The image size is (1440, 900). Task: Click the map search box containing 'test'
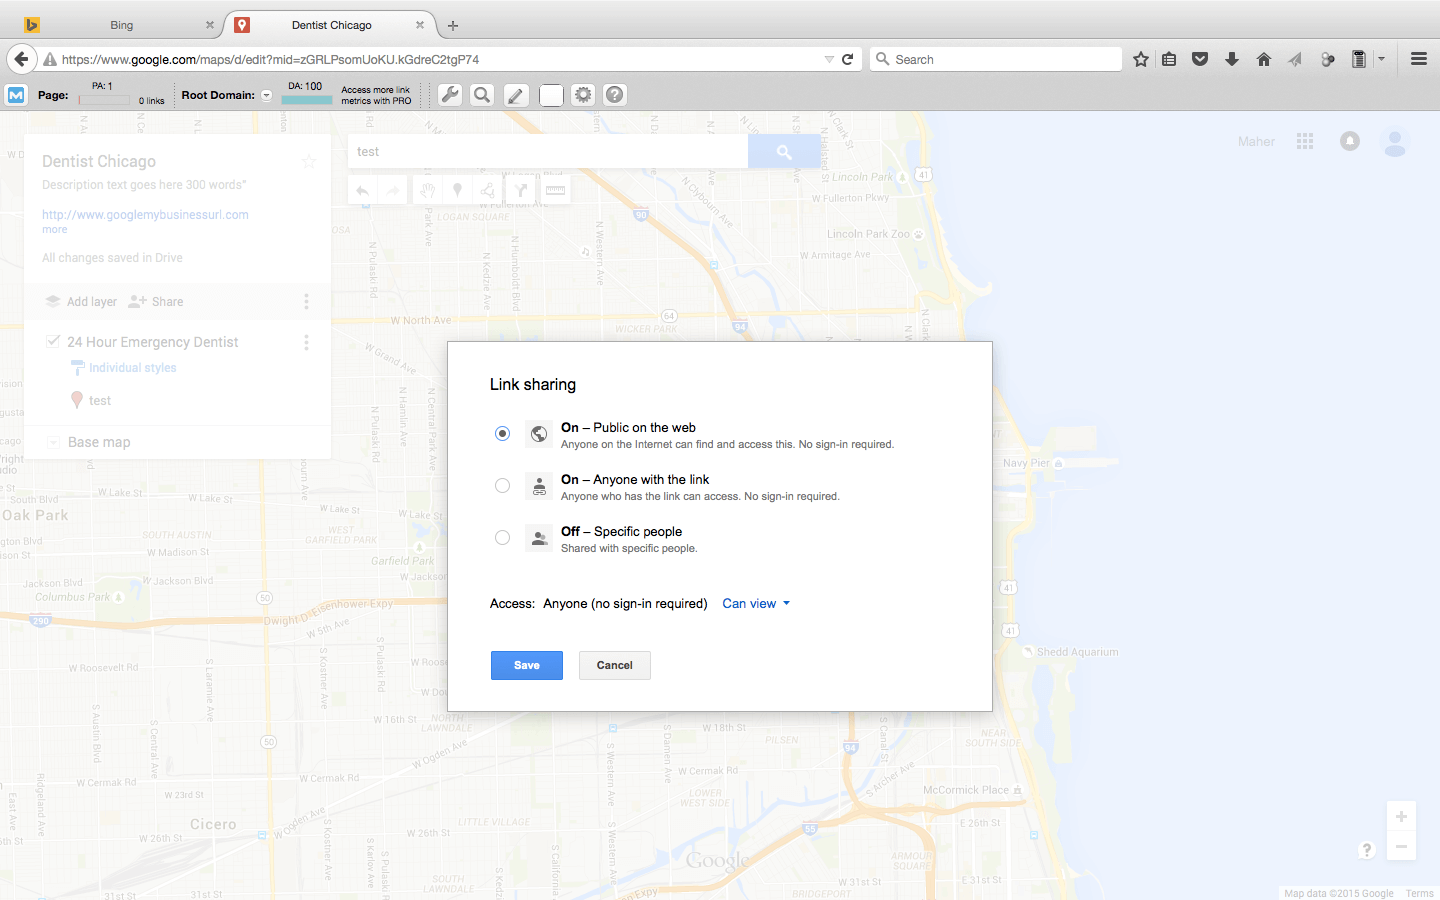pyautogui.click(x=548, y=152)
